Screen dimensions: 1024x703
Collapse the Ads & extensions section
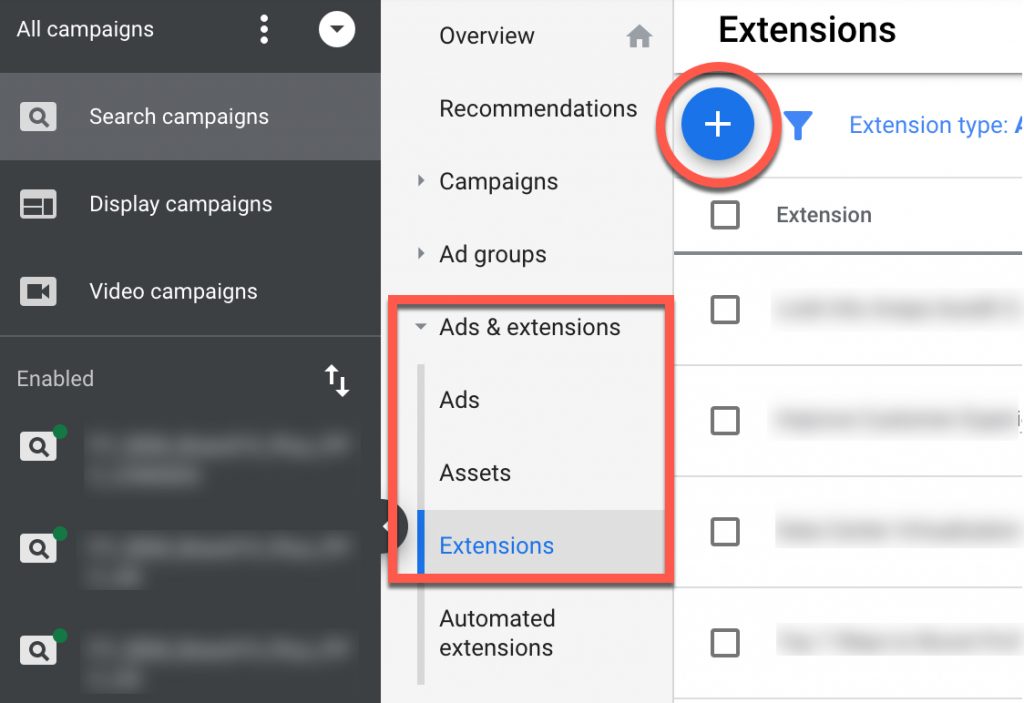tap(421, 326)
